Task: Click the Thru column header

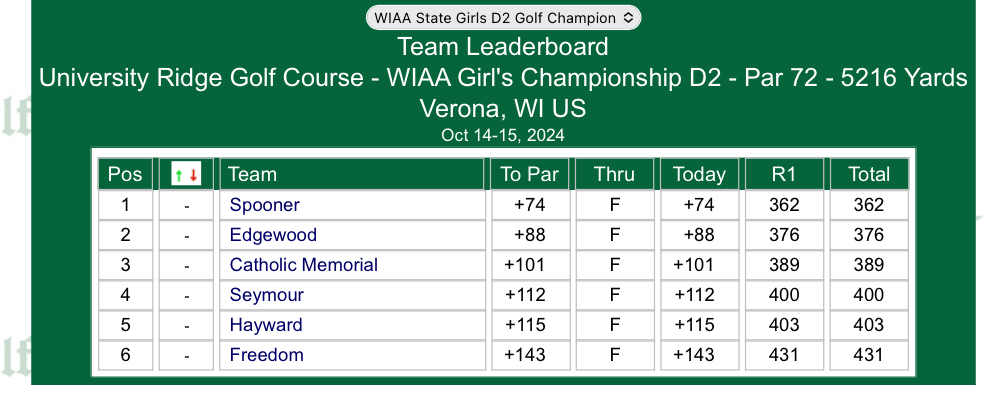Action: click(x=615, y=174)
